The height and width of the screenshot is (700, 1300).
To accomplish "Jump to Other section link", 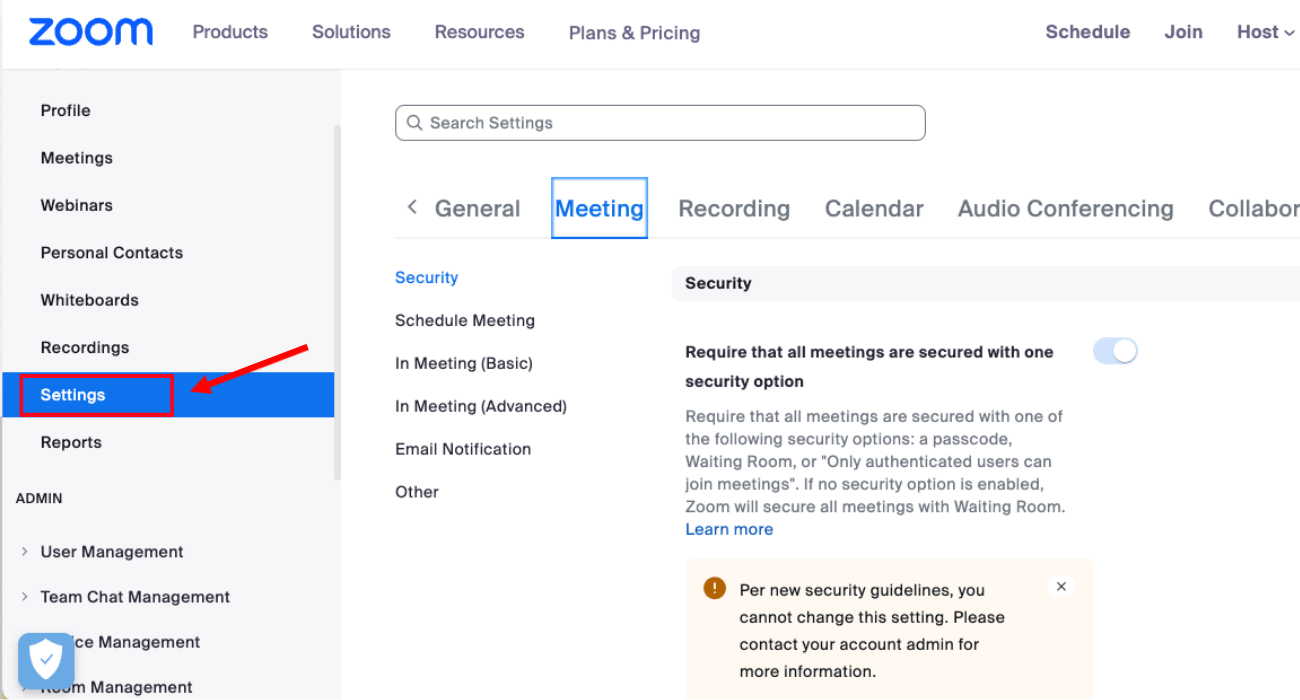I will (417, 492).
